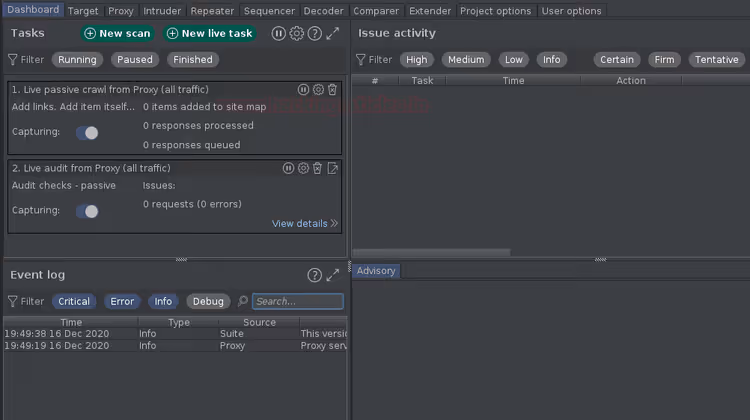Toggle the Finished task filter
This screenshot has height=420, width=750.
pyautogui.click(x=193, y=59)
